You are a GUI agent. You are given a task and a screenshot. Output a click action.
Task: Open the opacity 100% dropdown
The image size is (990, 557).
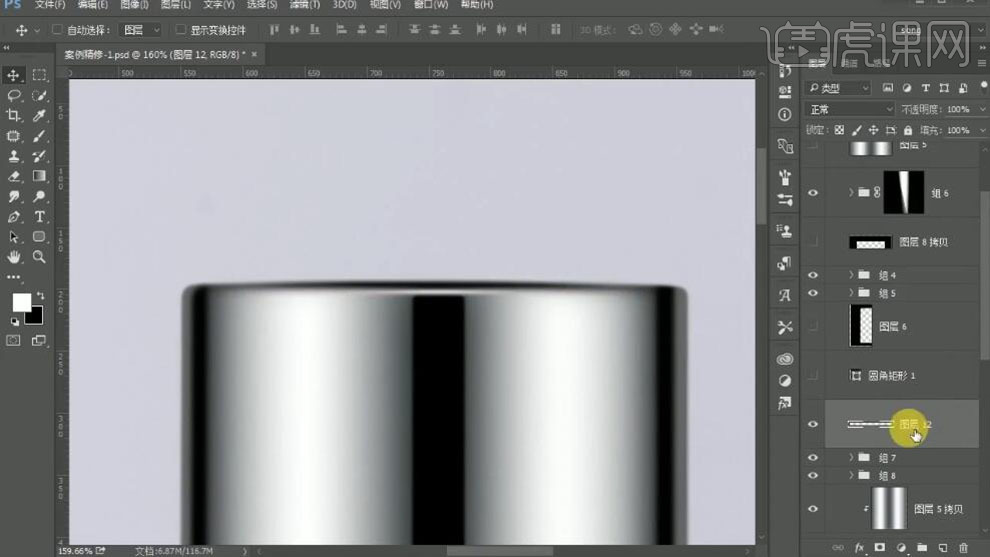[x=982, y=109]
